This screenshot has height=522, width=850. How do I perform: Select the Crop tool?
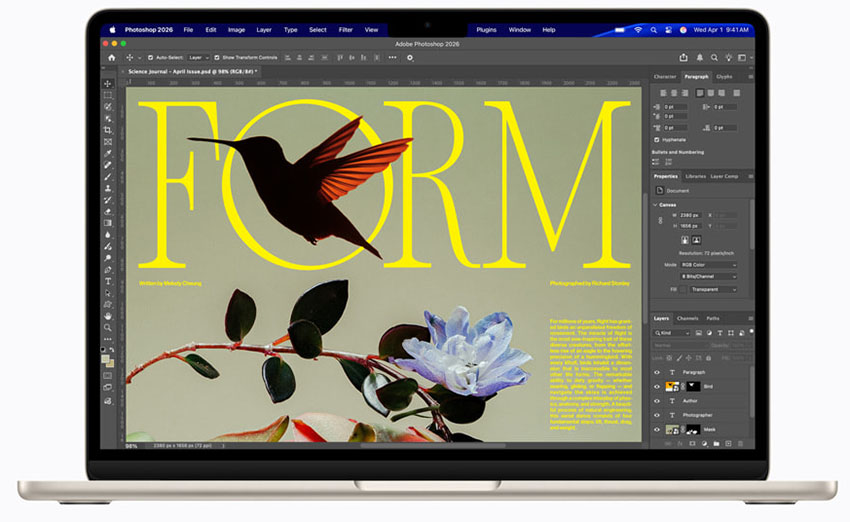coord(108,130)
